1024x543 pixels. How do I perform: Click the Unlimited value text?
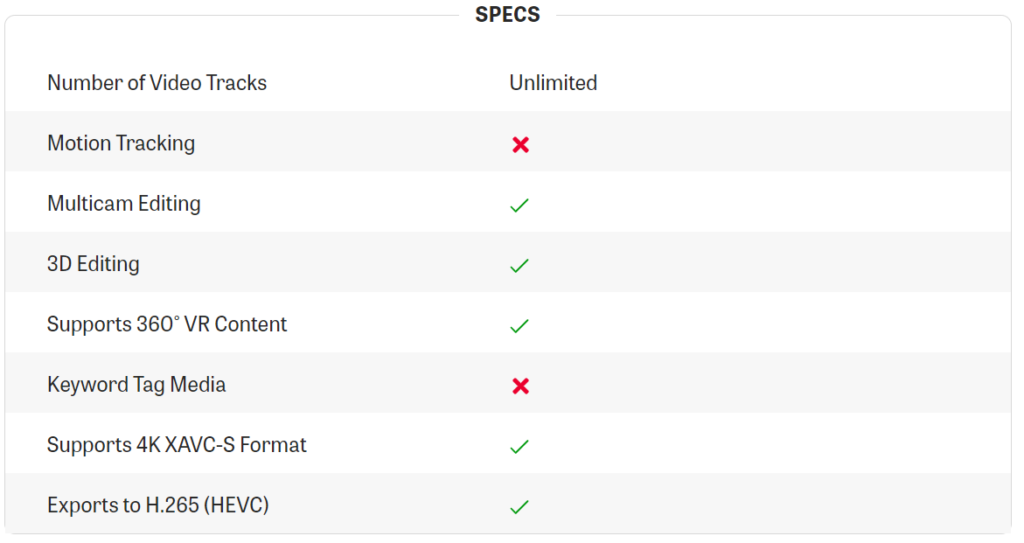coord(553,83)
